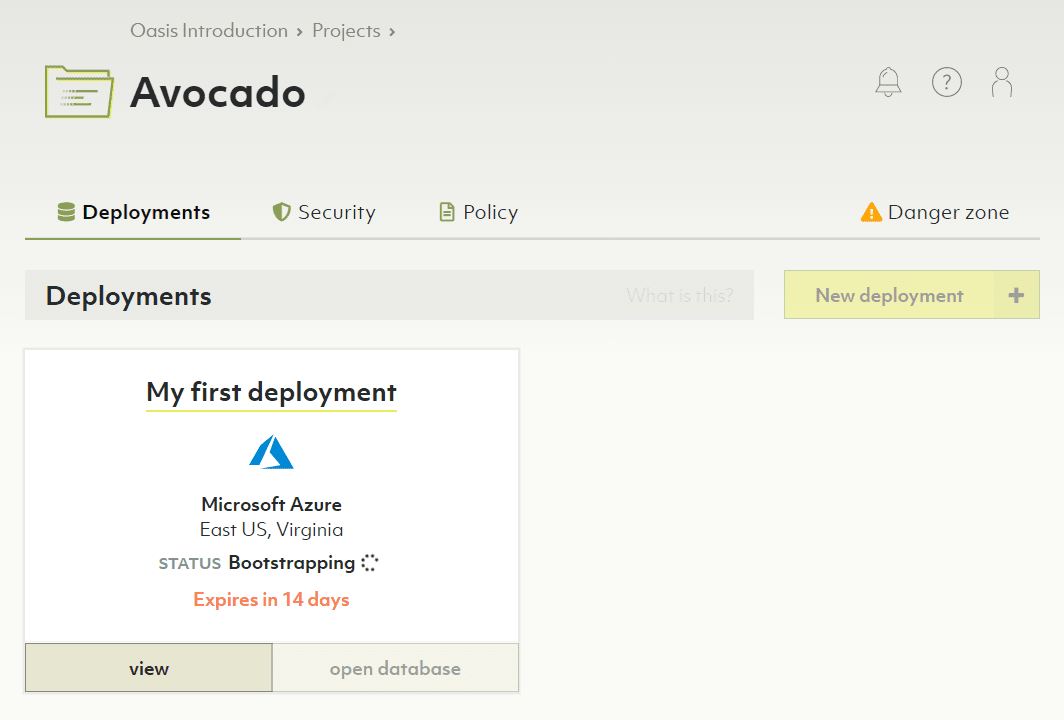Image resolution: width=1064 pixels, height=720 pixels.
Task: Click the New deployment button
Action: [890, 295]
